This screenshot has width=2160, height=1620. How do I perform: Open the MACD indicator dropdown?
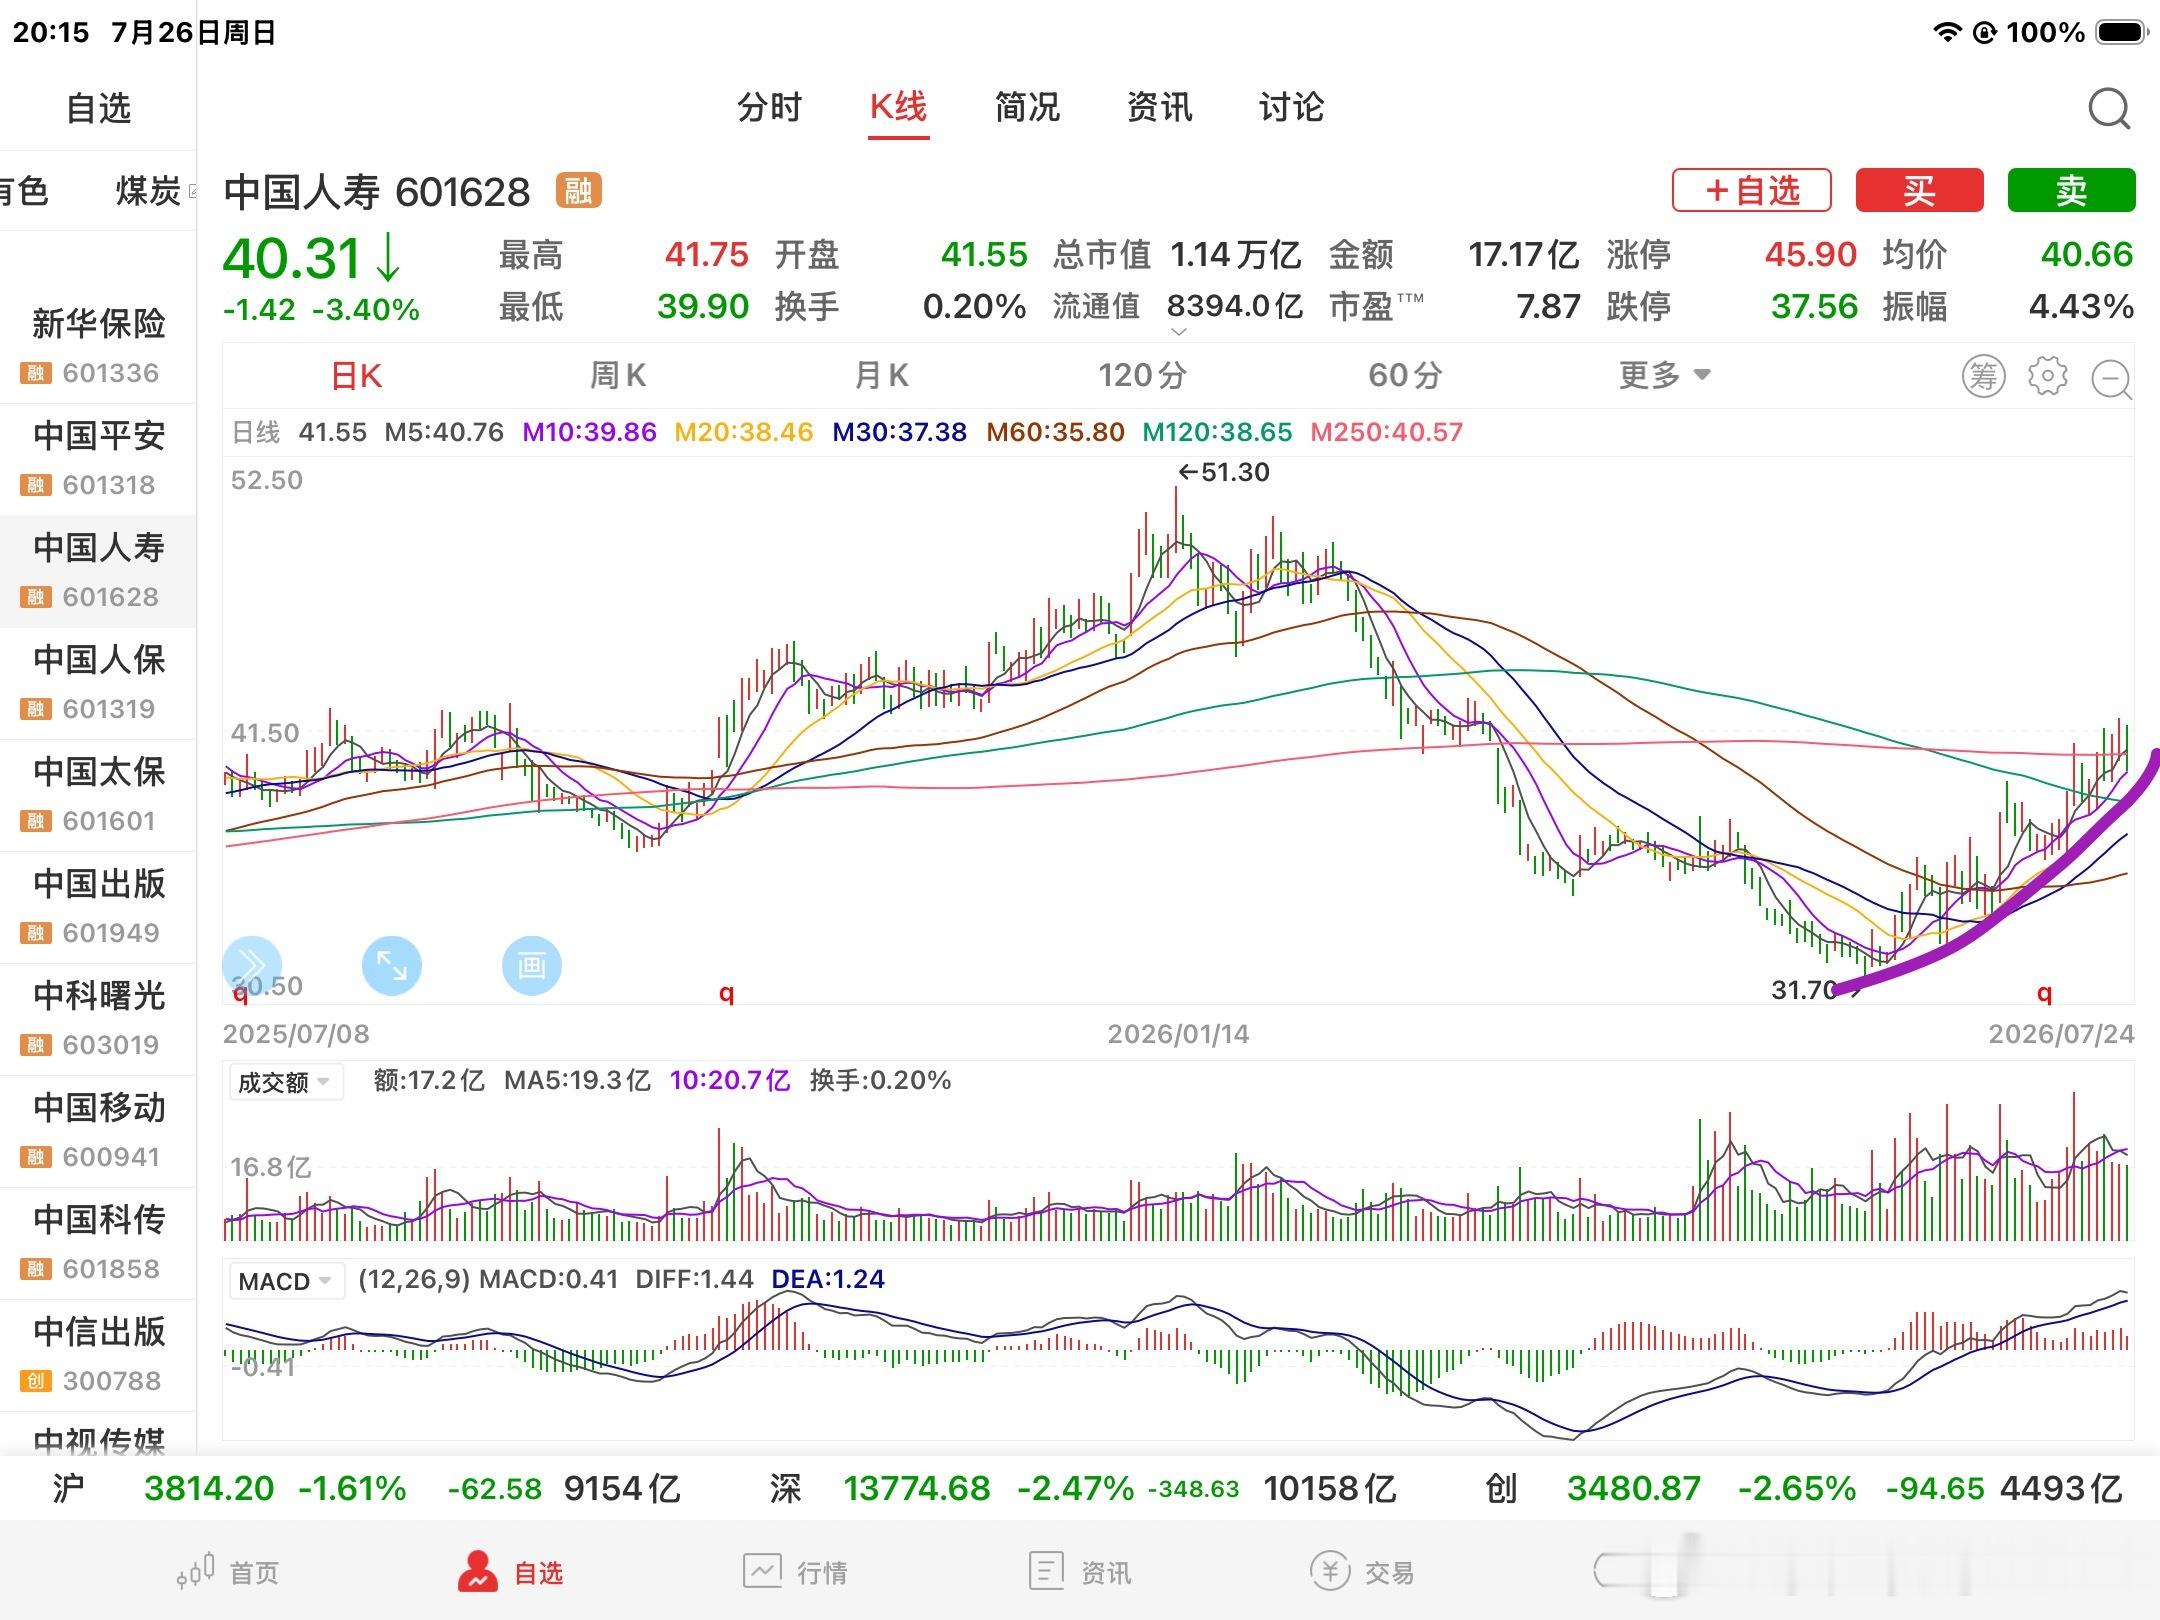285,1281
